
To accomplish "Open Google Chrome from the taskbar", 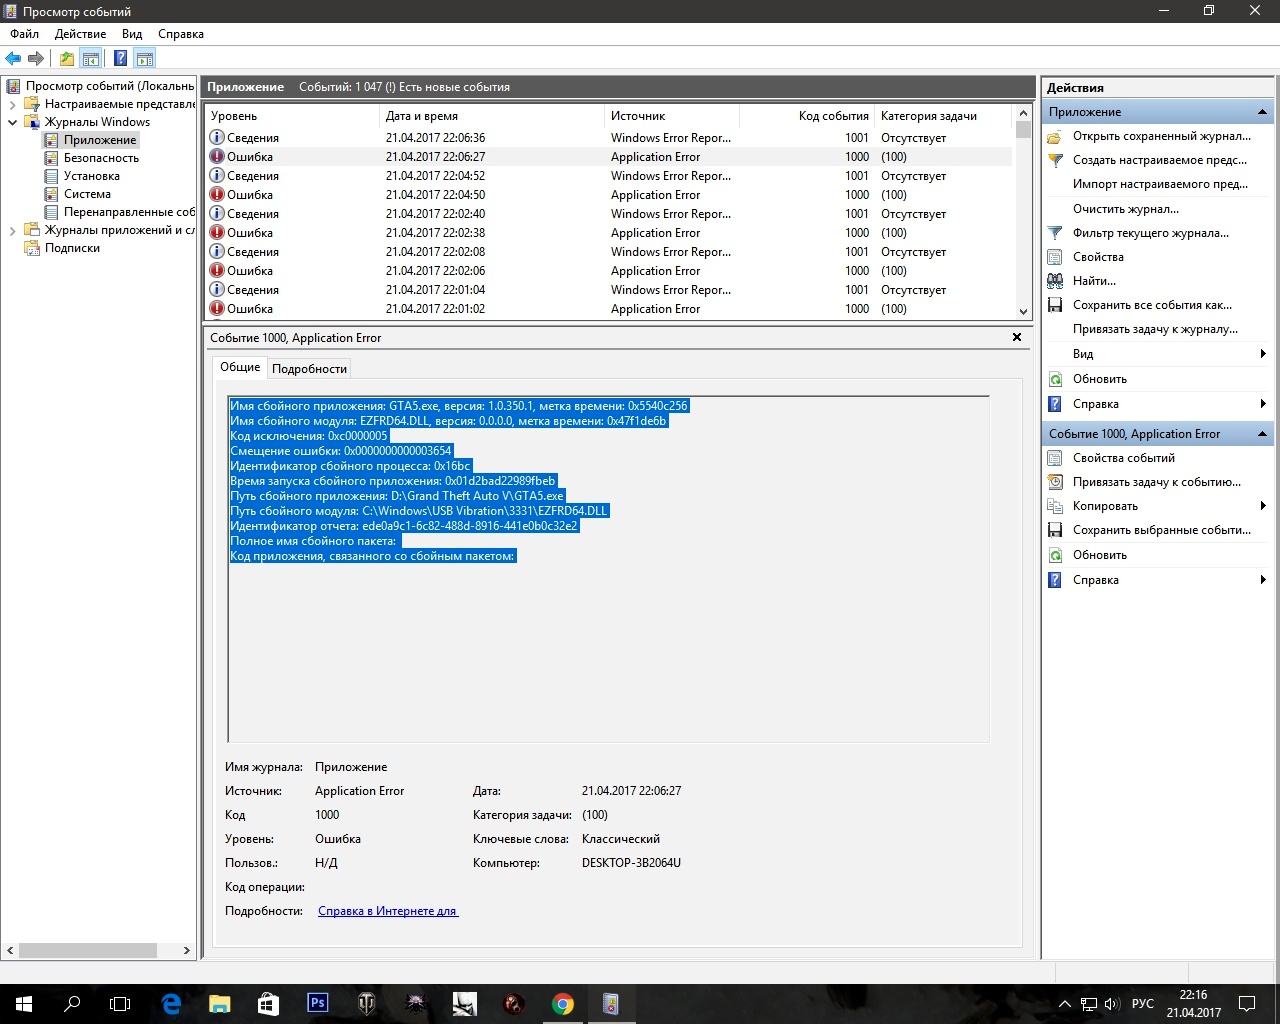I will [x=562, y=1003].
